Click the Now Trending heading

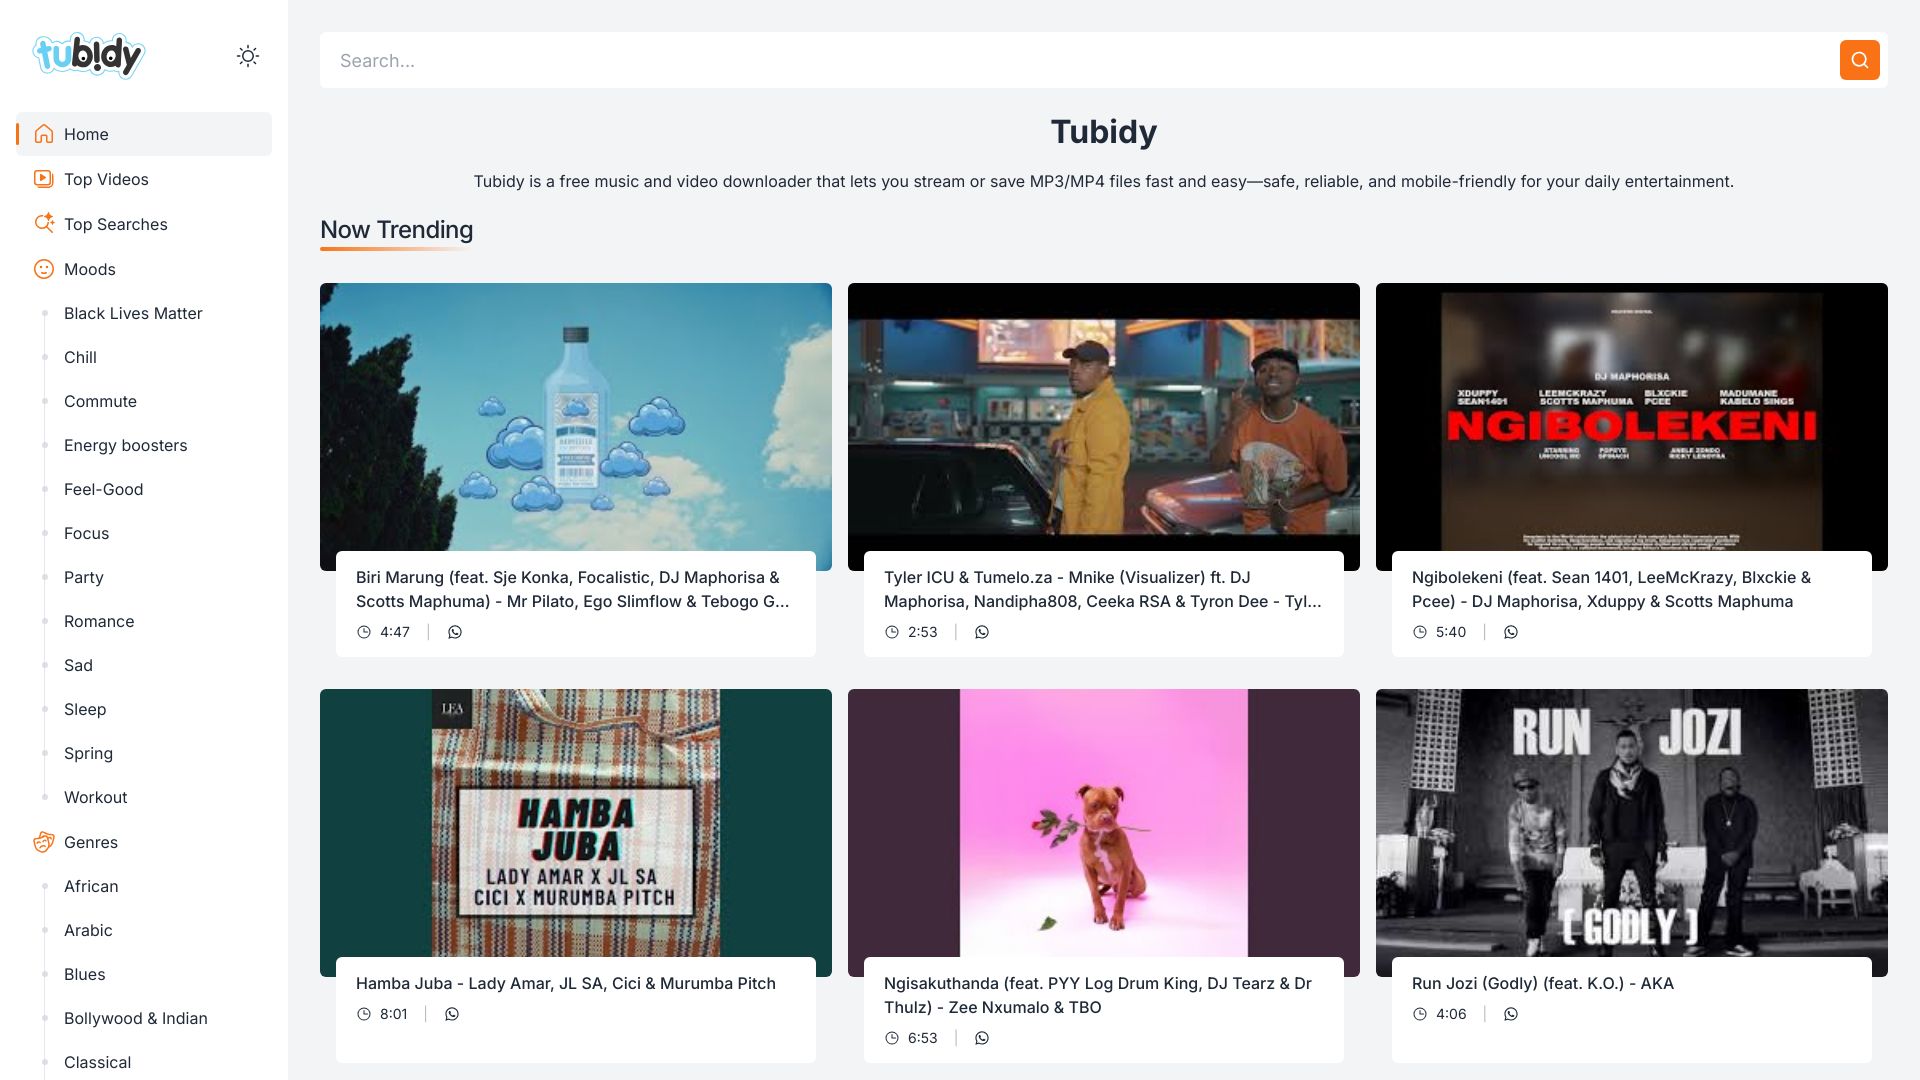coord(396,230)
